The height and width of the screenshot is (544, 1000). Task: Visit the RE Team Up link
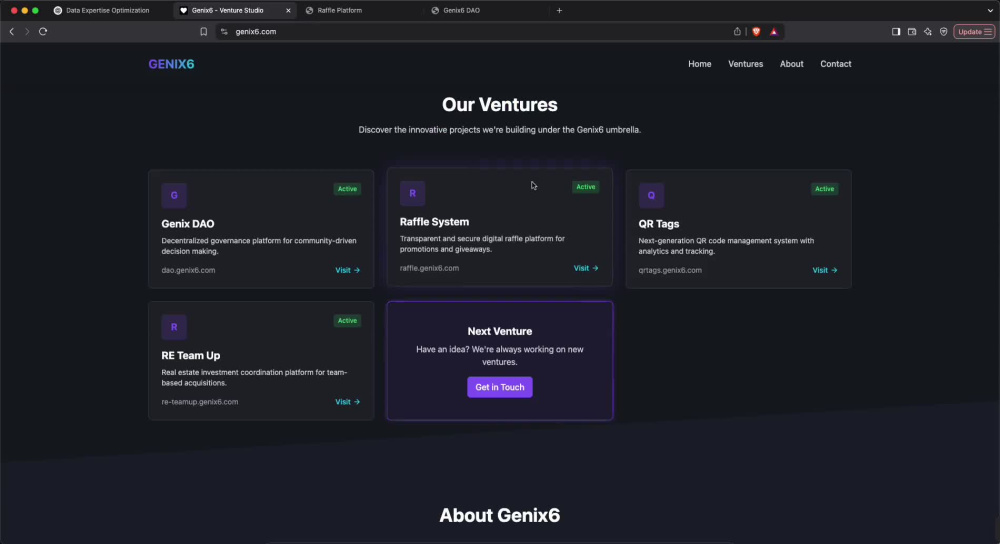[348, 402]
